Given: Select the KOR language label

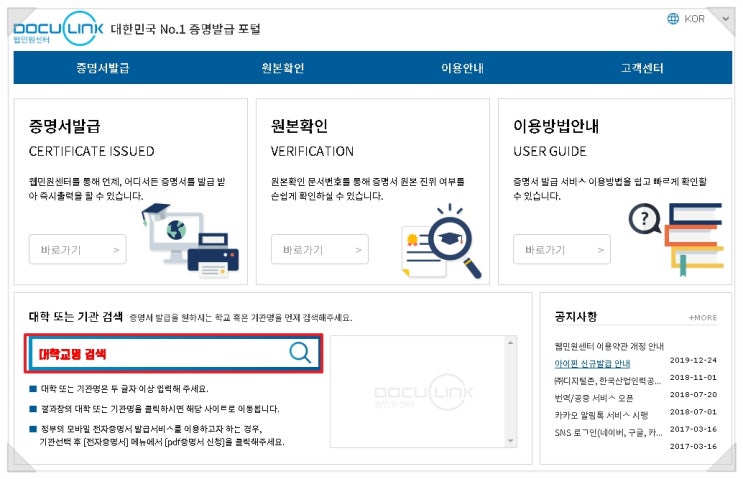Looking at the screenshot, I should pyautogui.click(x=694, y=18).
